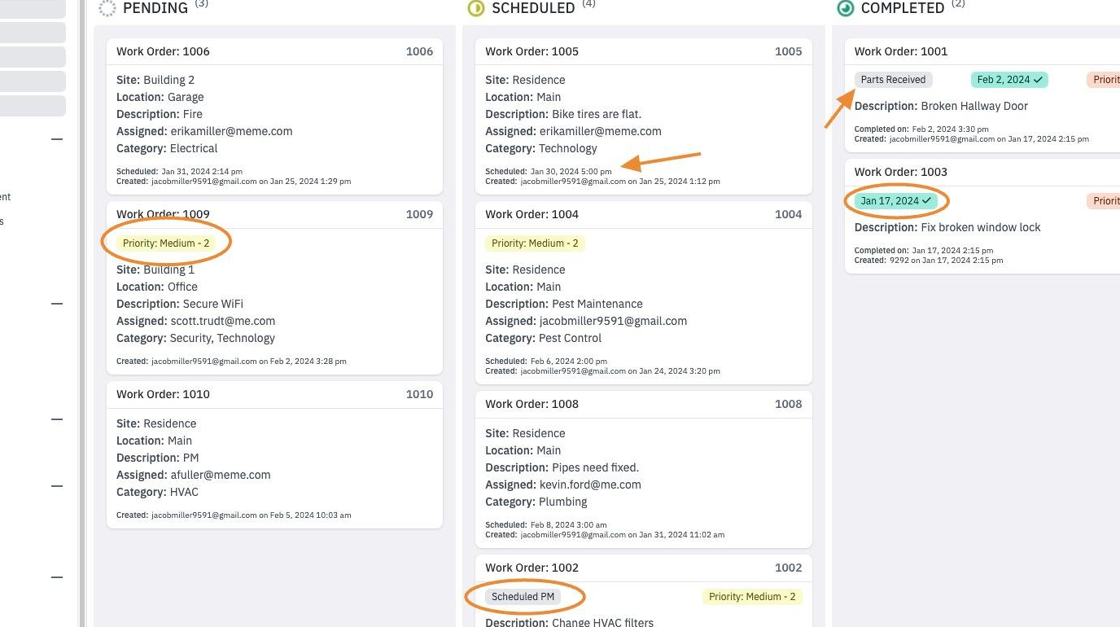Open Work Order: 1002 card title
1120x627 pixels.
click(531, 568)
